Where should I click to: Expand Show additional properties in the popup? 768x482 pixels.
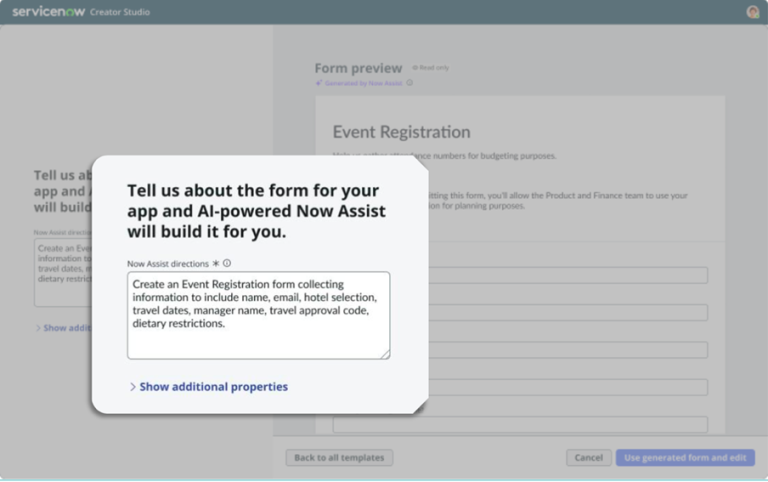[214, 386]
